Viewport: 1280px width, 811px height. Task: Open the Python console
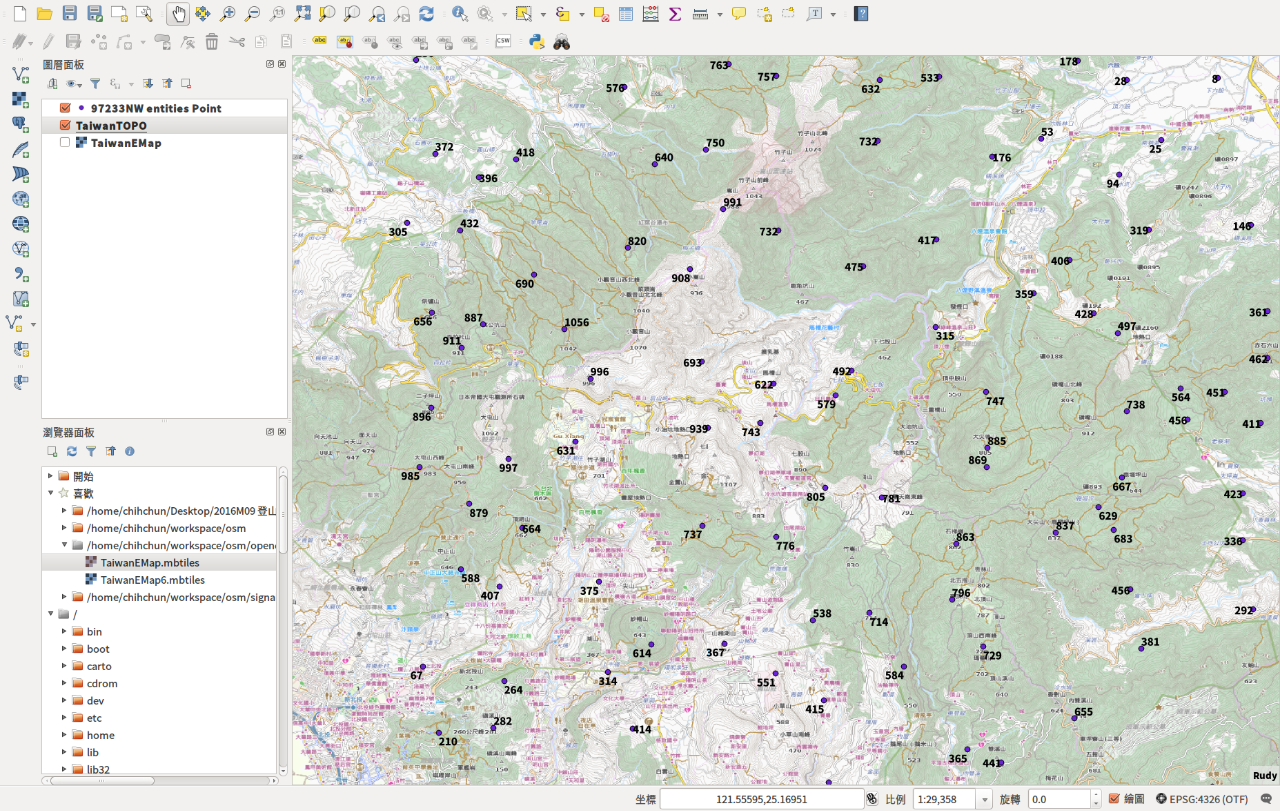click(537, 42)
